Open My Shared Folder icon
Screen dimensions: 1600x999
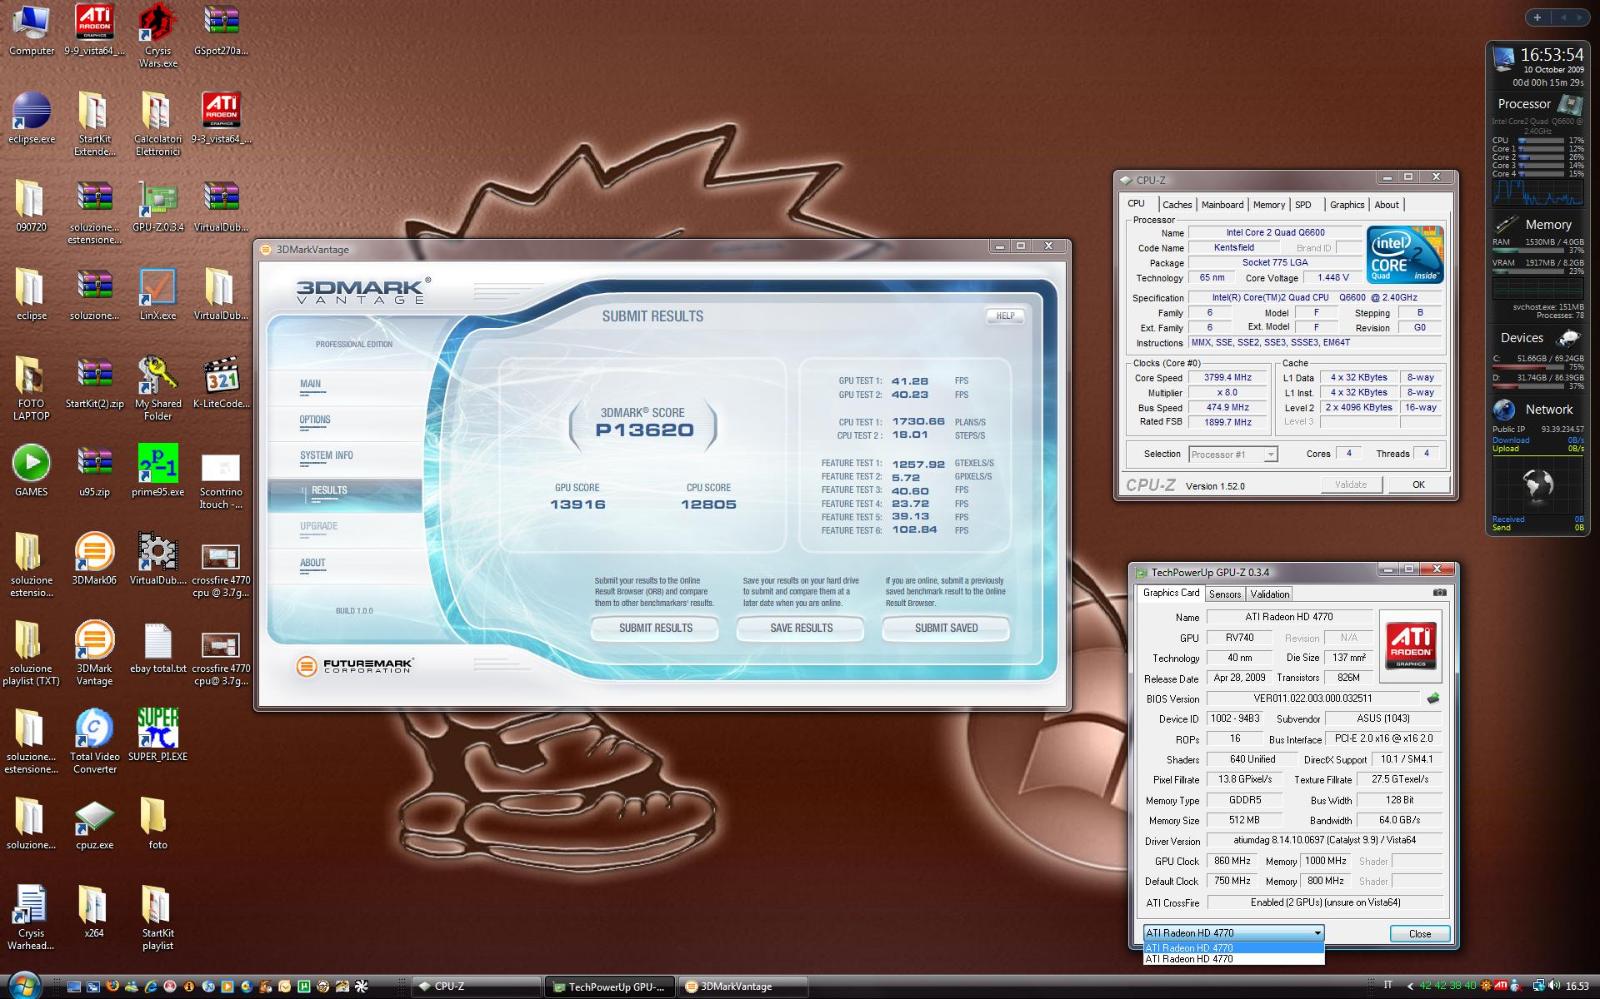(157, 388)
